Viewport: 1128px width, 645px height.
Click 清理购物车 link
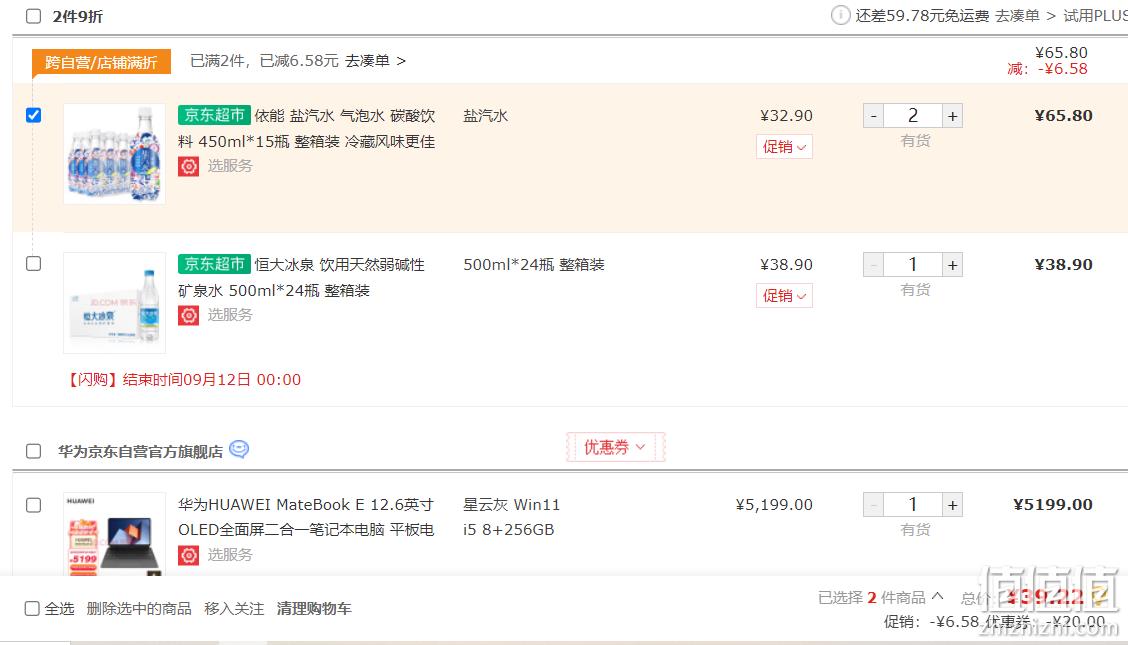click(314, 608)
